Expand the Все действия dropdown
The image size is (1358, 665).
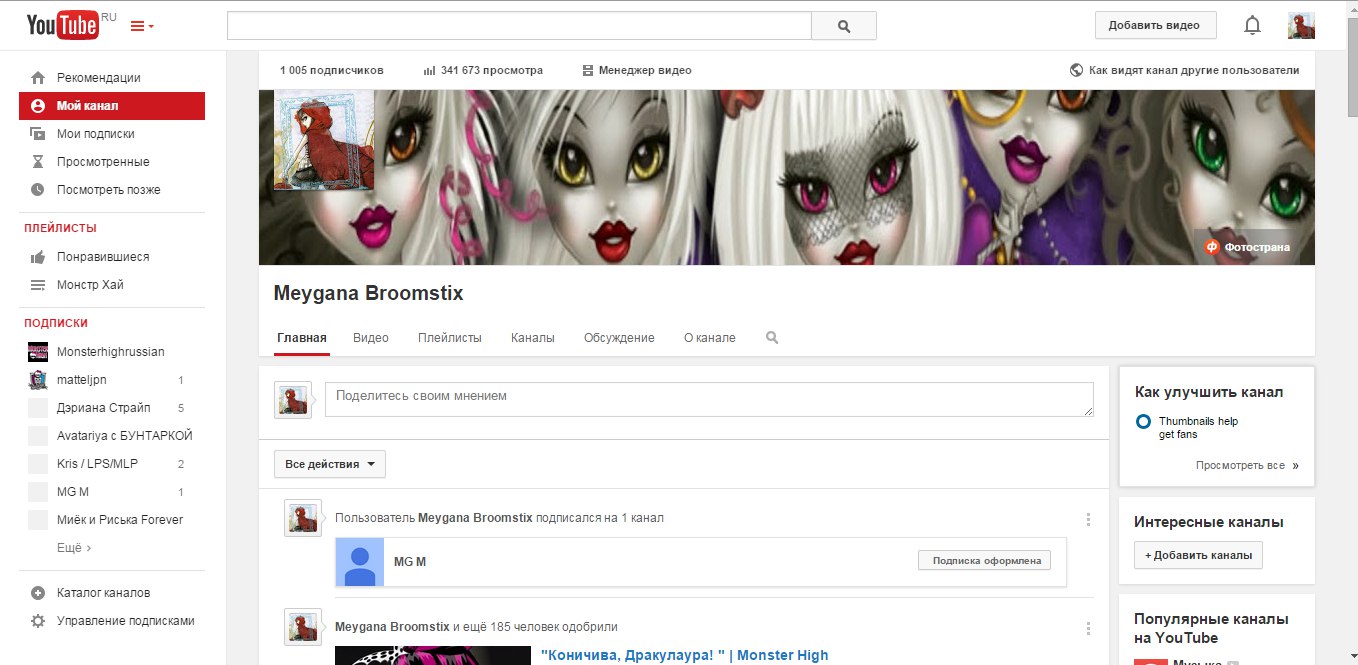329,464
